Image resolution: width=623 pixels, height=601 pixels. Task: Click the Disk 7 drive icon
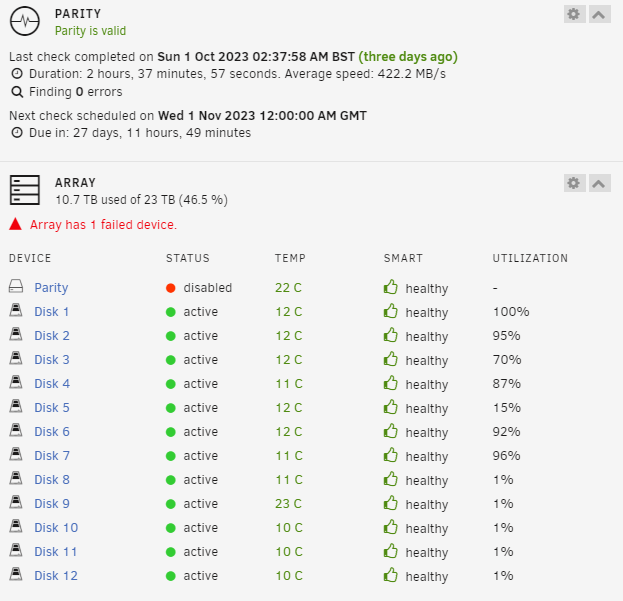(16, 454)
